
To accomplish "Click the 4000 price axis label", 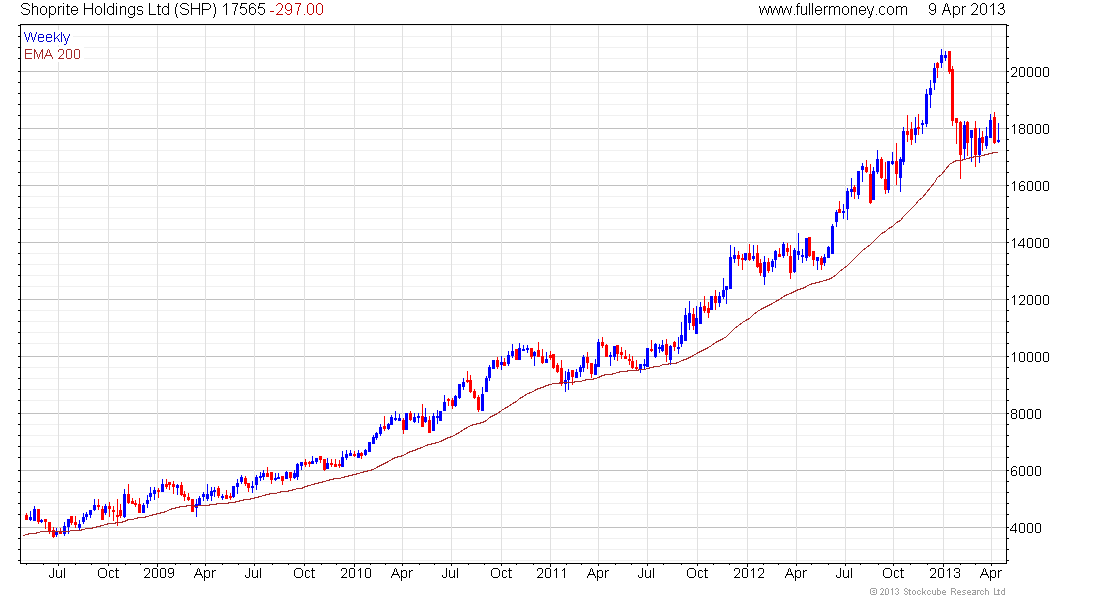I will [1026, 528].
